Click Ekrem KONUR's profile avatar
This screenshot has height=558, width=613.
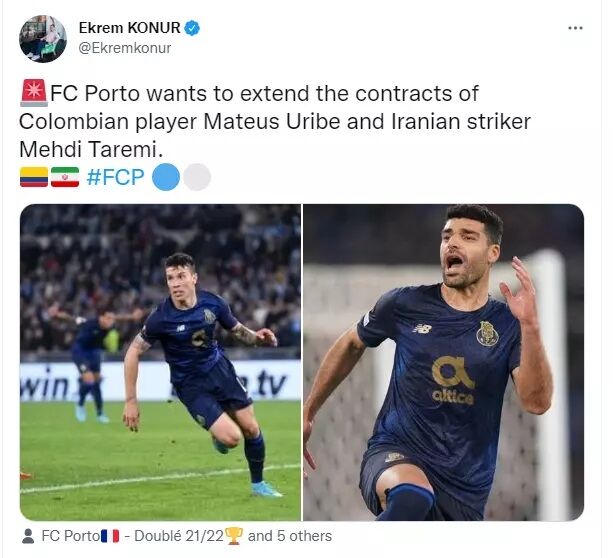(x=43, y=38)
